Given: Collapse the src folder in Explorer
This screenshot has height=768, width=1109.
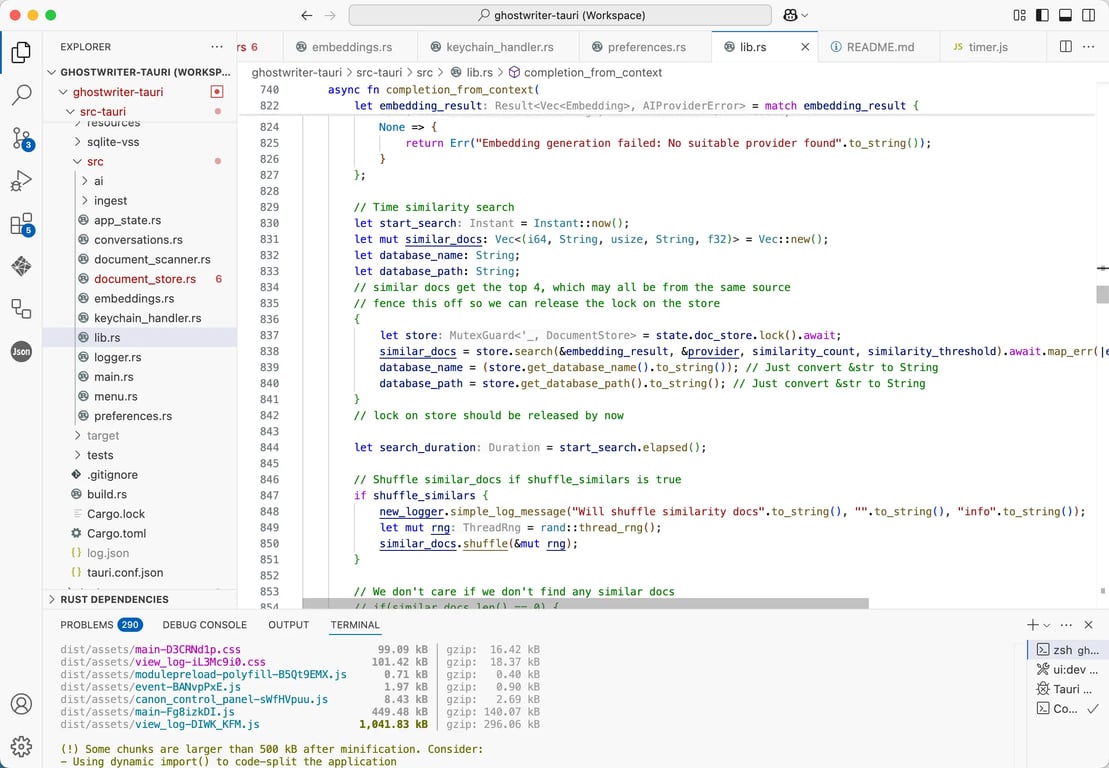Looking at the screenshot, I should (x=78, y=161).
